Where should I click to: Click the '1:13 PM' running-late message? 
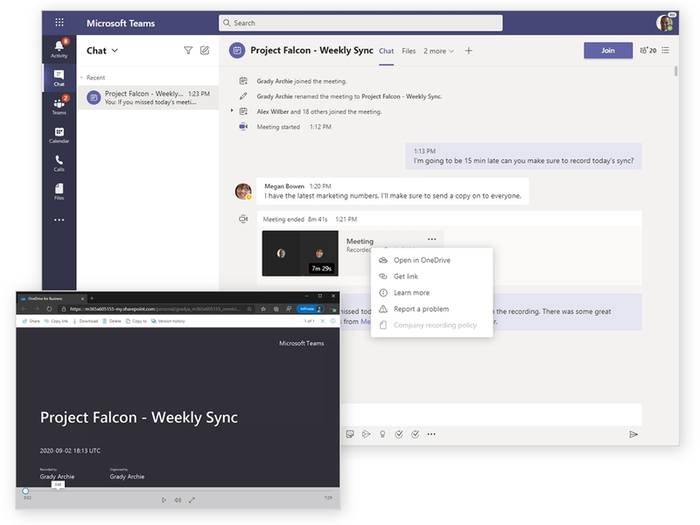pos(523,156)
